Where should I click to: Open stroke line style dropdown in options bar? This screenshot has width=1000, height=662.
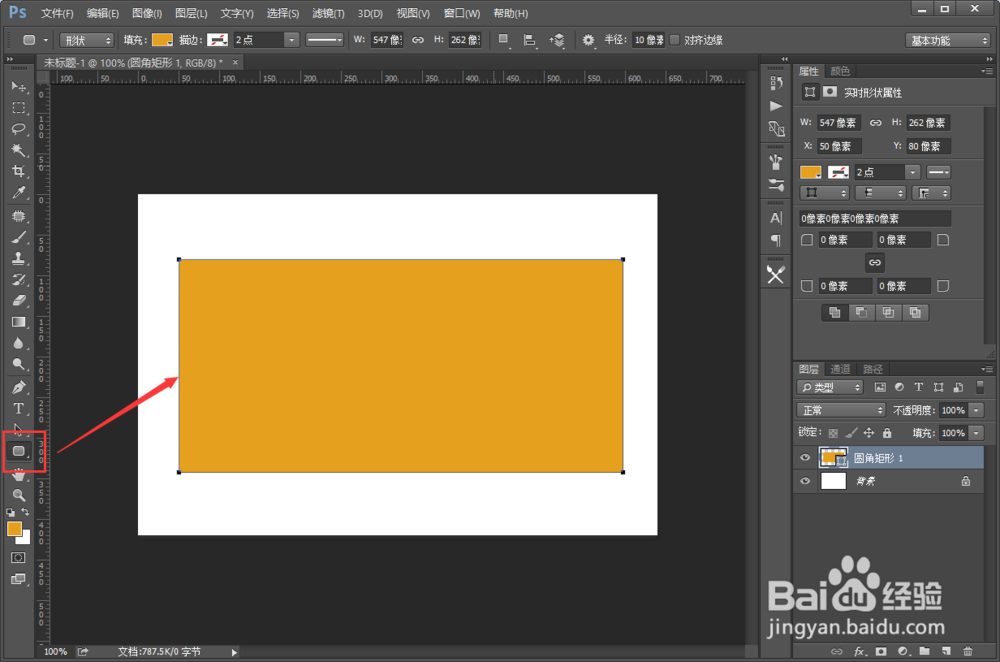pos(325,40)
